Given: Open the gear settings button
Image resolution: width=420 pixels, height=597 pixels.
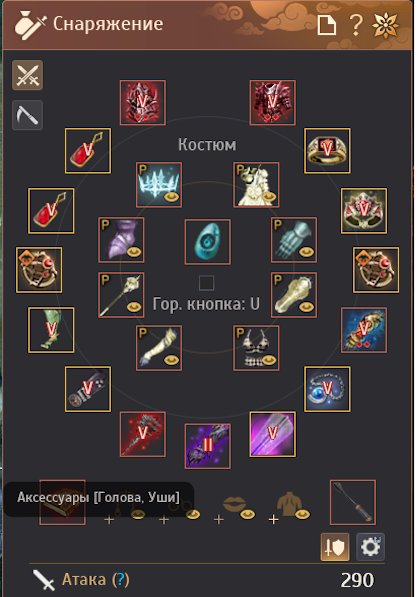Looking at the screenshot, I should click(x=370, y=548).
